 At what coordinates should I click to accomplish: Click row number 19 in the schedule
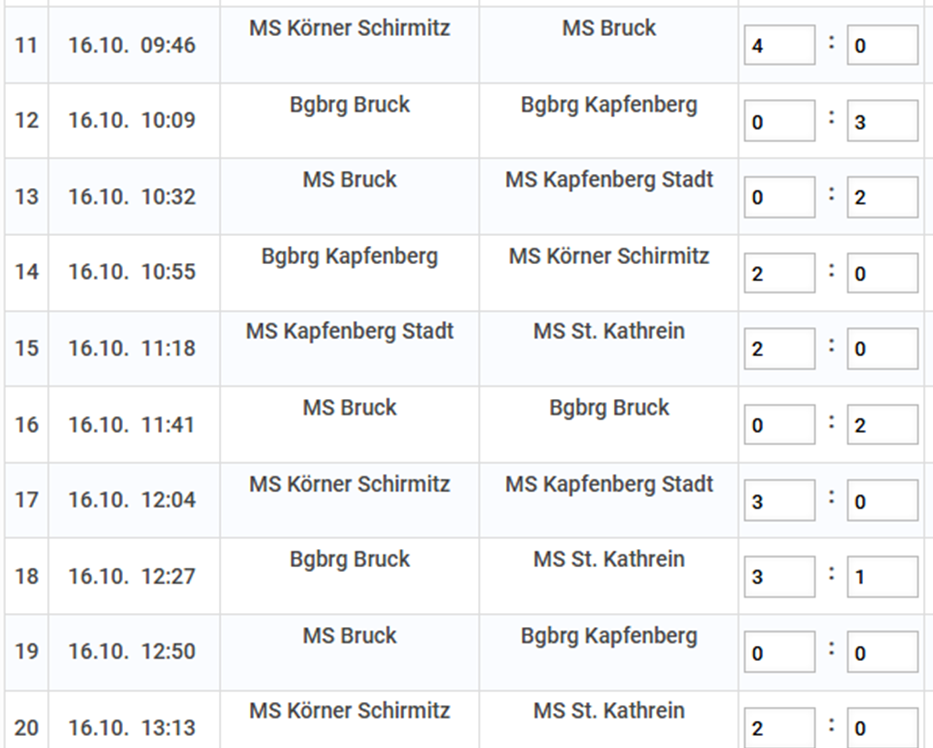pos(26,652)
